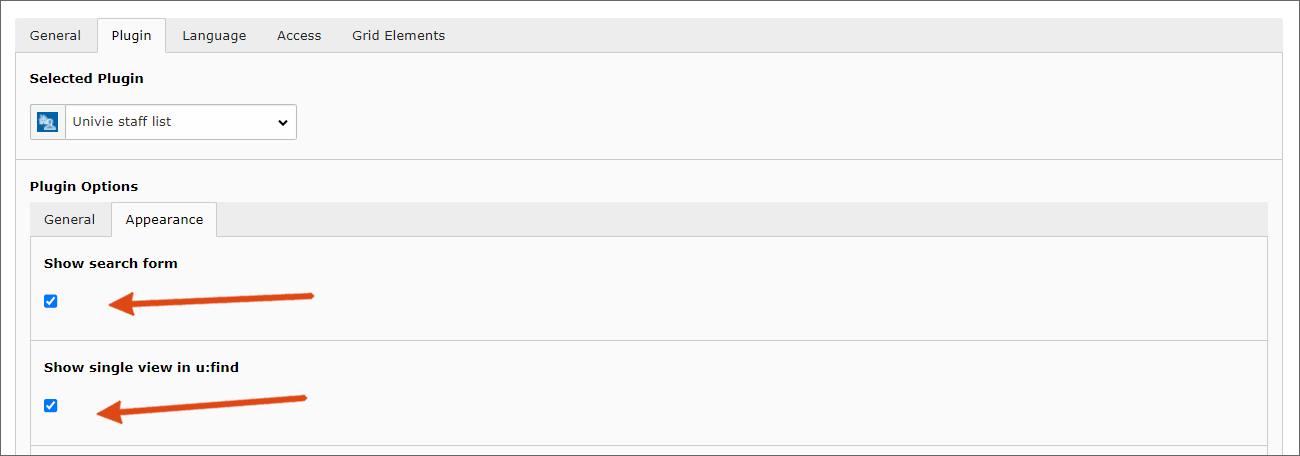Select the Appearance sub-tab

(x=164, y=219)
